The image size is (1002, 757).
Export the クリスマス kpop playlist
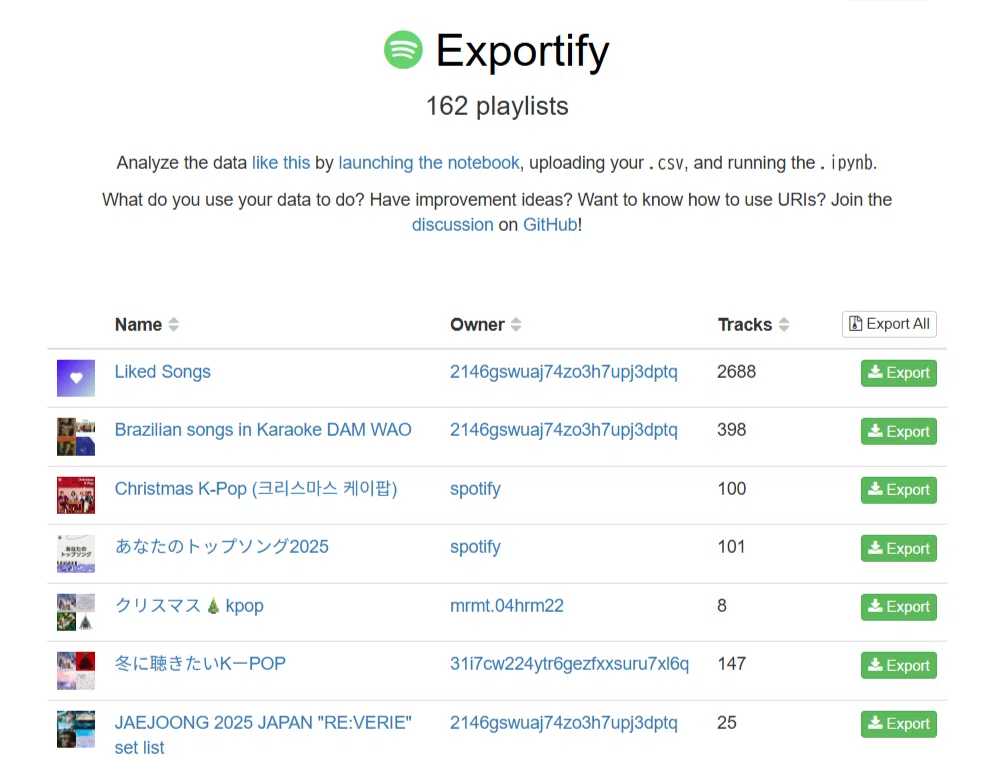point(898,607)
